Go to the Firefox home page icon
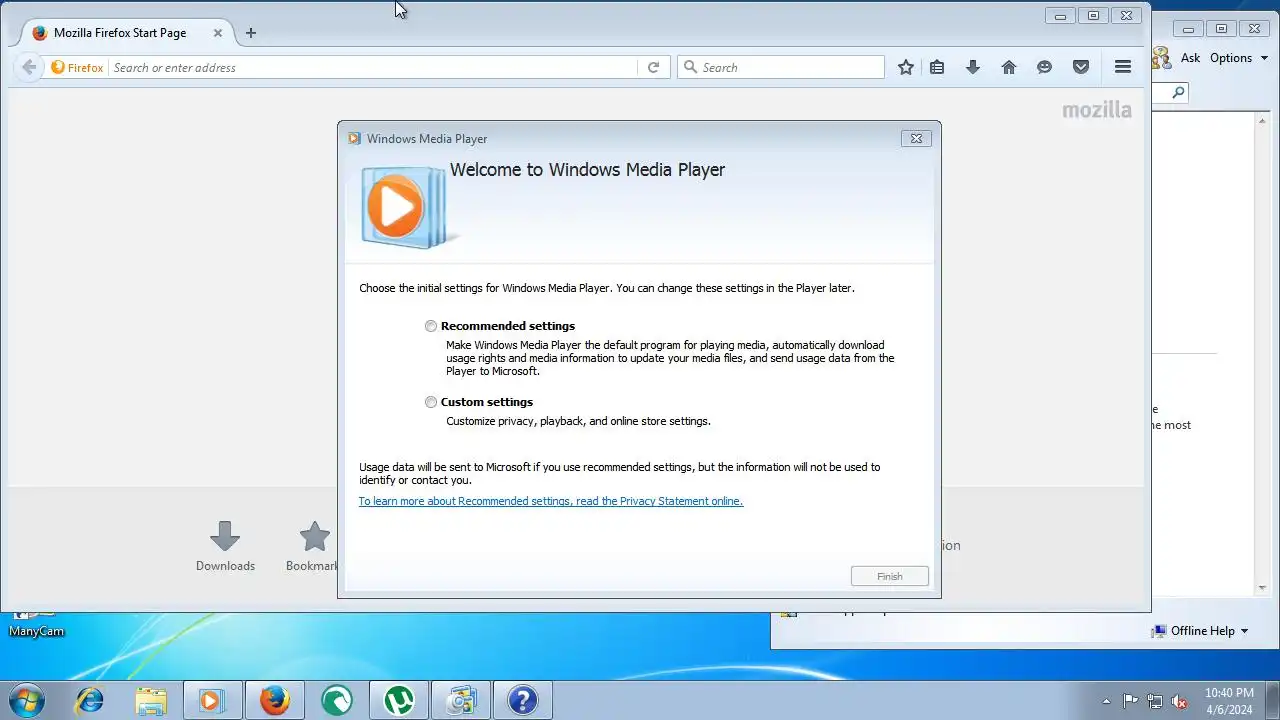The width and height of the screenshot is (1280, 720). (x=1009, y=67)
